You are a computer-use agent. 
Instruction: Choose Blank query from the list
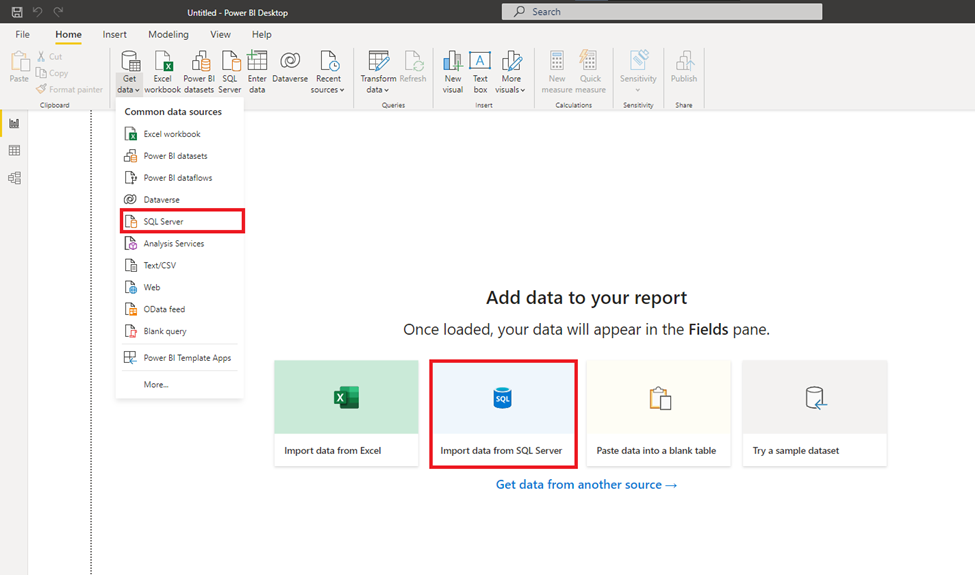click(180, 331)
